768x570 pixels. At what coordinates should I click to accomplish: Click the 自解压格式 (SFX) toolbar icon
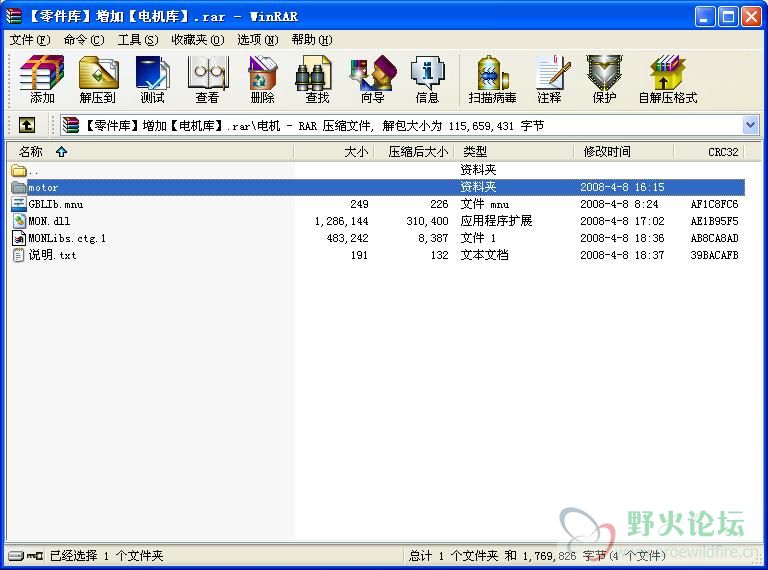668,73
